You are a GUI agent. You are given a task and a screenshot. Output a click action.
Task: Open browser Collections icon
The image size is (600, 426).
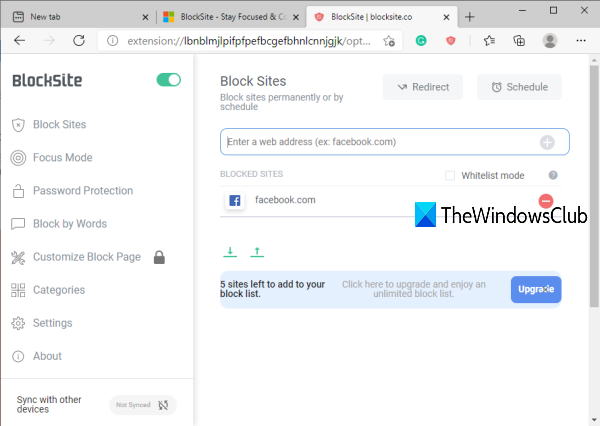(x=519, y=41)
